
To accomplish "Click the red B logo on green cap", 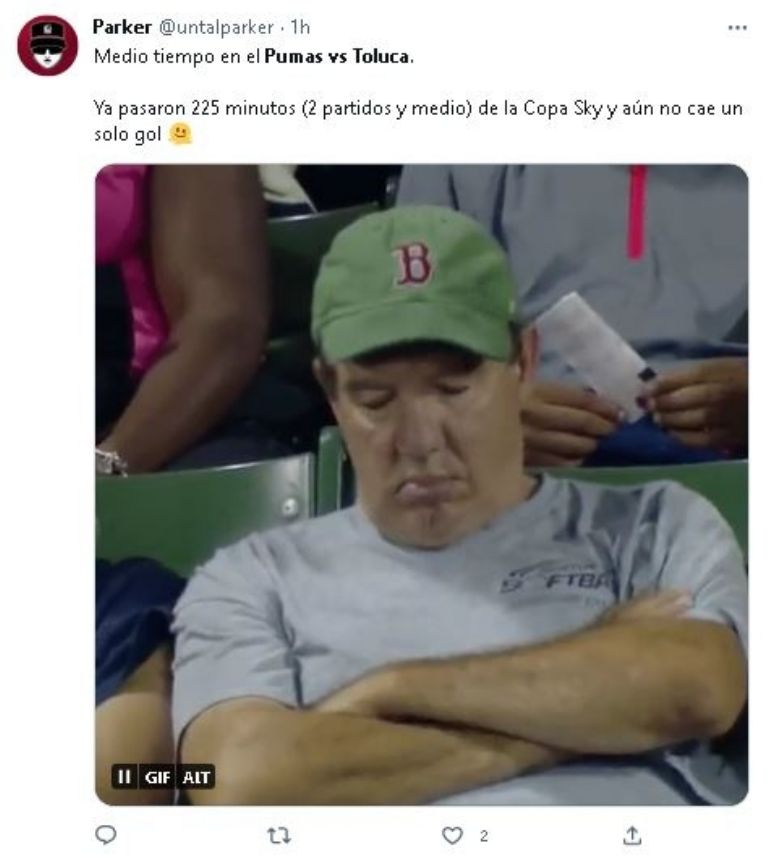I will coord(412,265).
